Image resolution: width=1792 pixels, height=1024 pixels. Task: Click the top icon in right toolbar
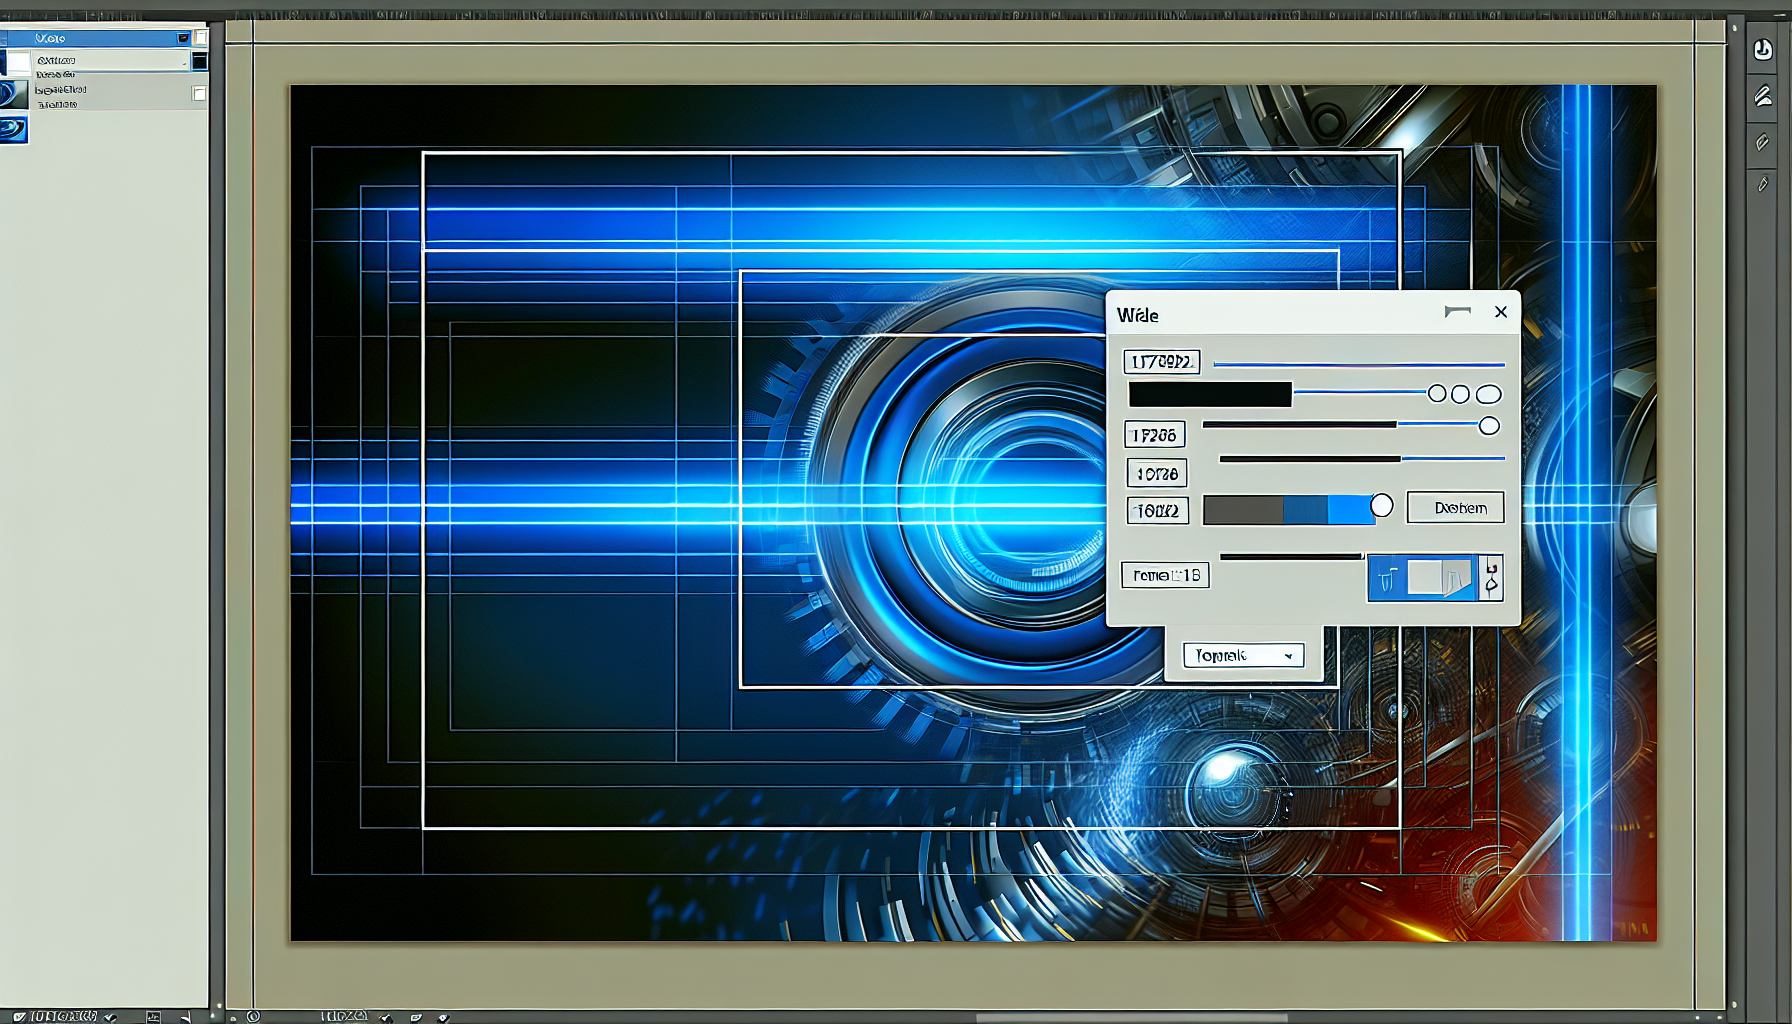(x=1762, y=50)
